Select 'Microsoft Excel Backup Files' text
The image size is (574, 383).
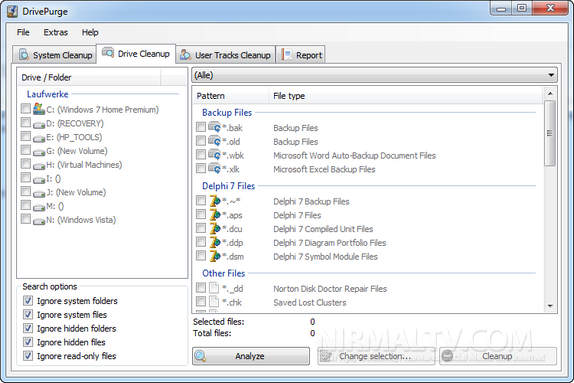click(x=324, y=169)
